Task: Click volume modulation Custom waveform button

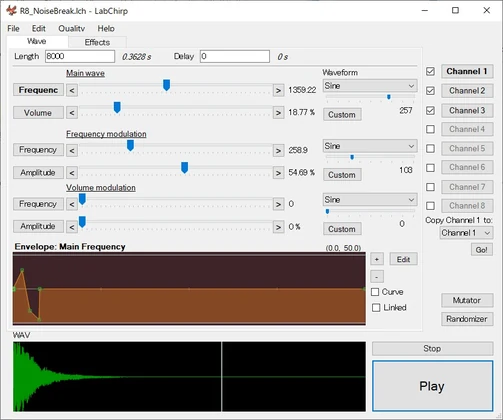Action: (342, 229)
